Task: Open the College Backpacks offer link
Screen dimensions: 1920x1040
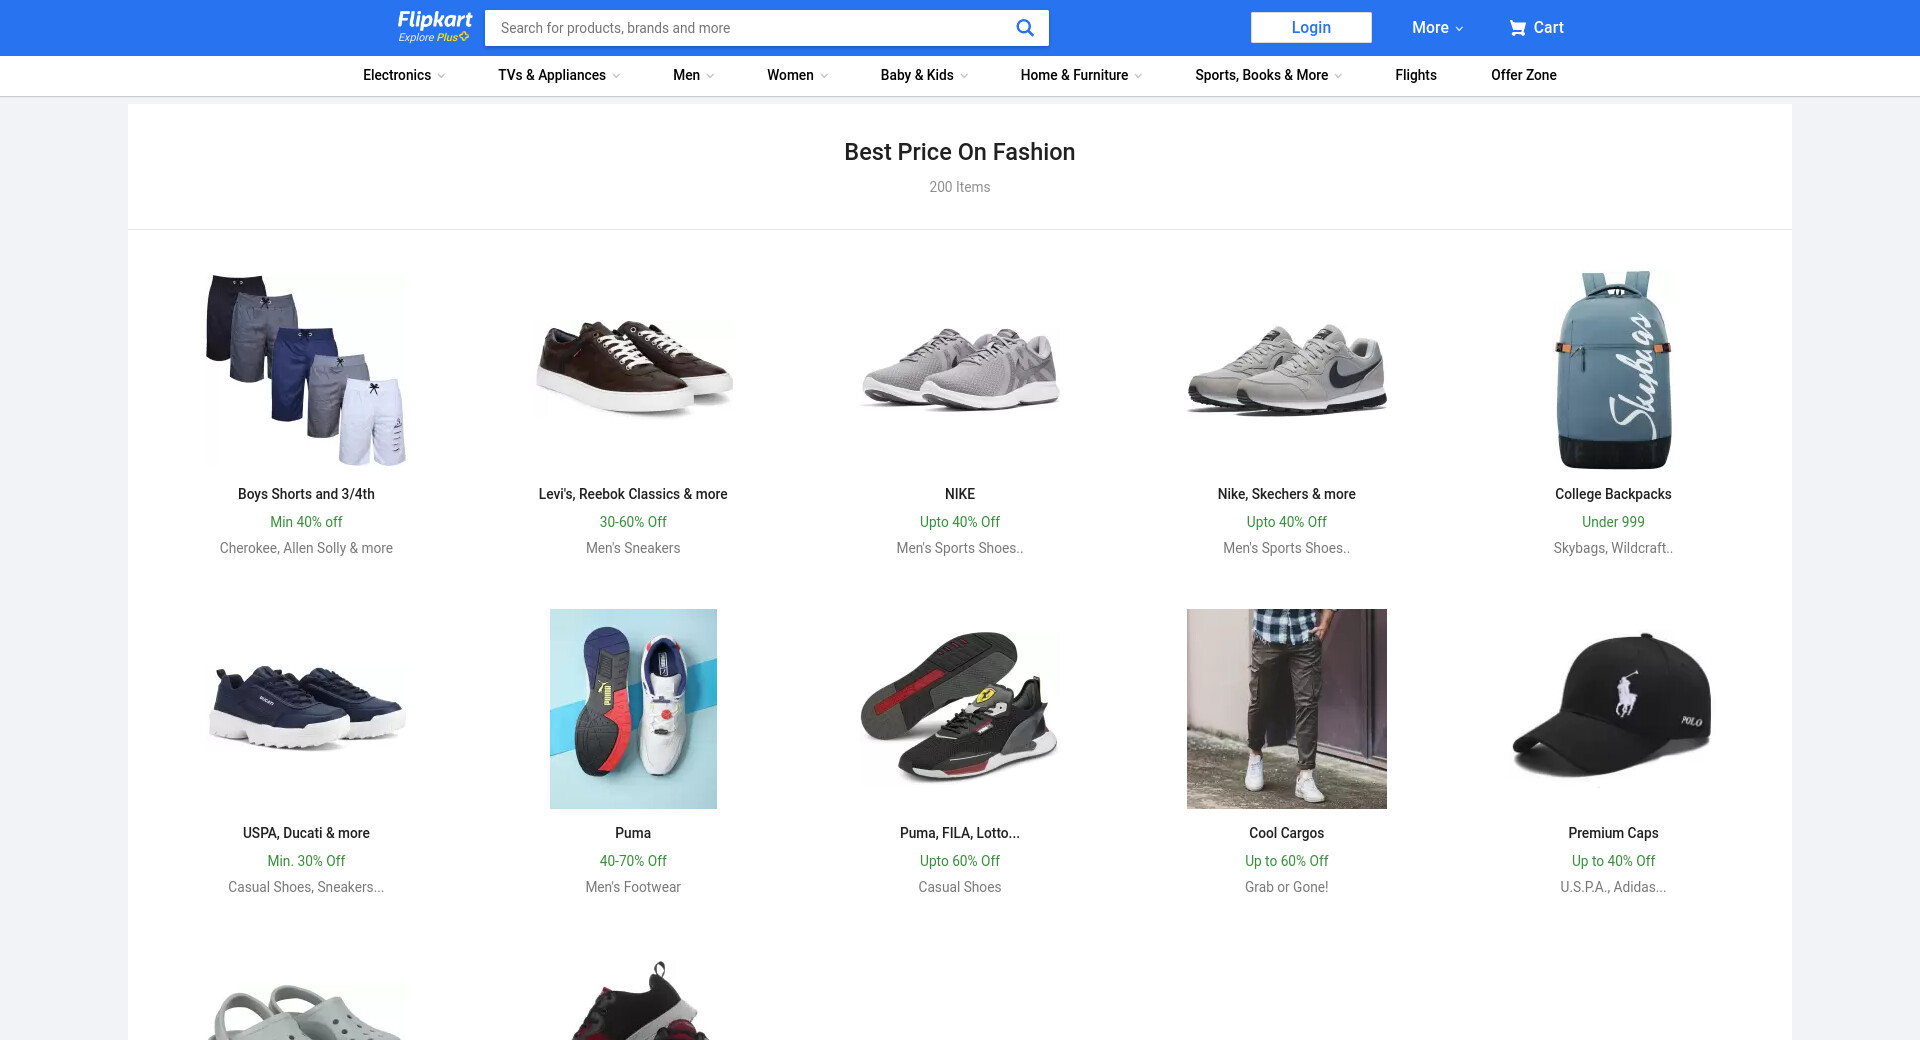Action: [1612, 494]
